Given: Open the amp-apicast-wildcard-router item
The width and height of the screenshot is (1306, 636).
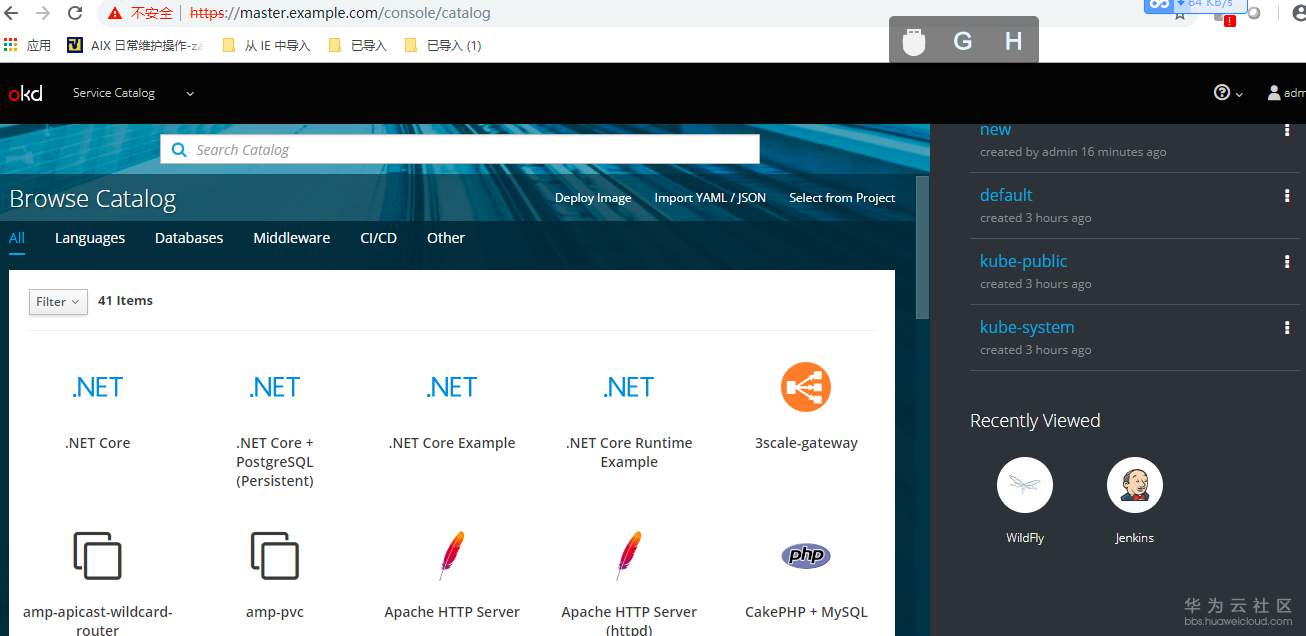Looking at the screenshot, I should [98, 585].
